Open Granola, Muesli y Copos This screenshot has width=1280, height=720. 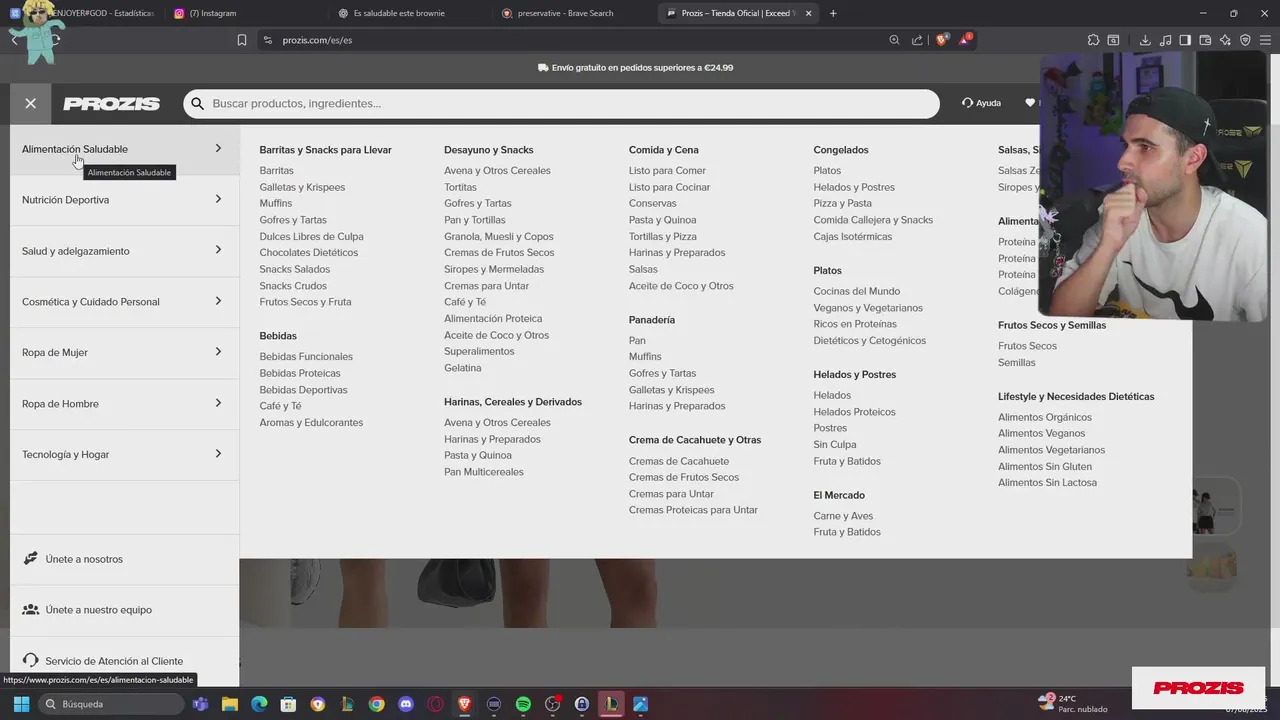pos(498,237)
